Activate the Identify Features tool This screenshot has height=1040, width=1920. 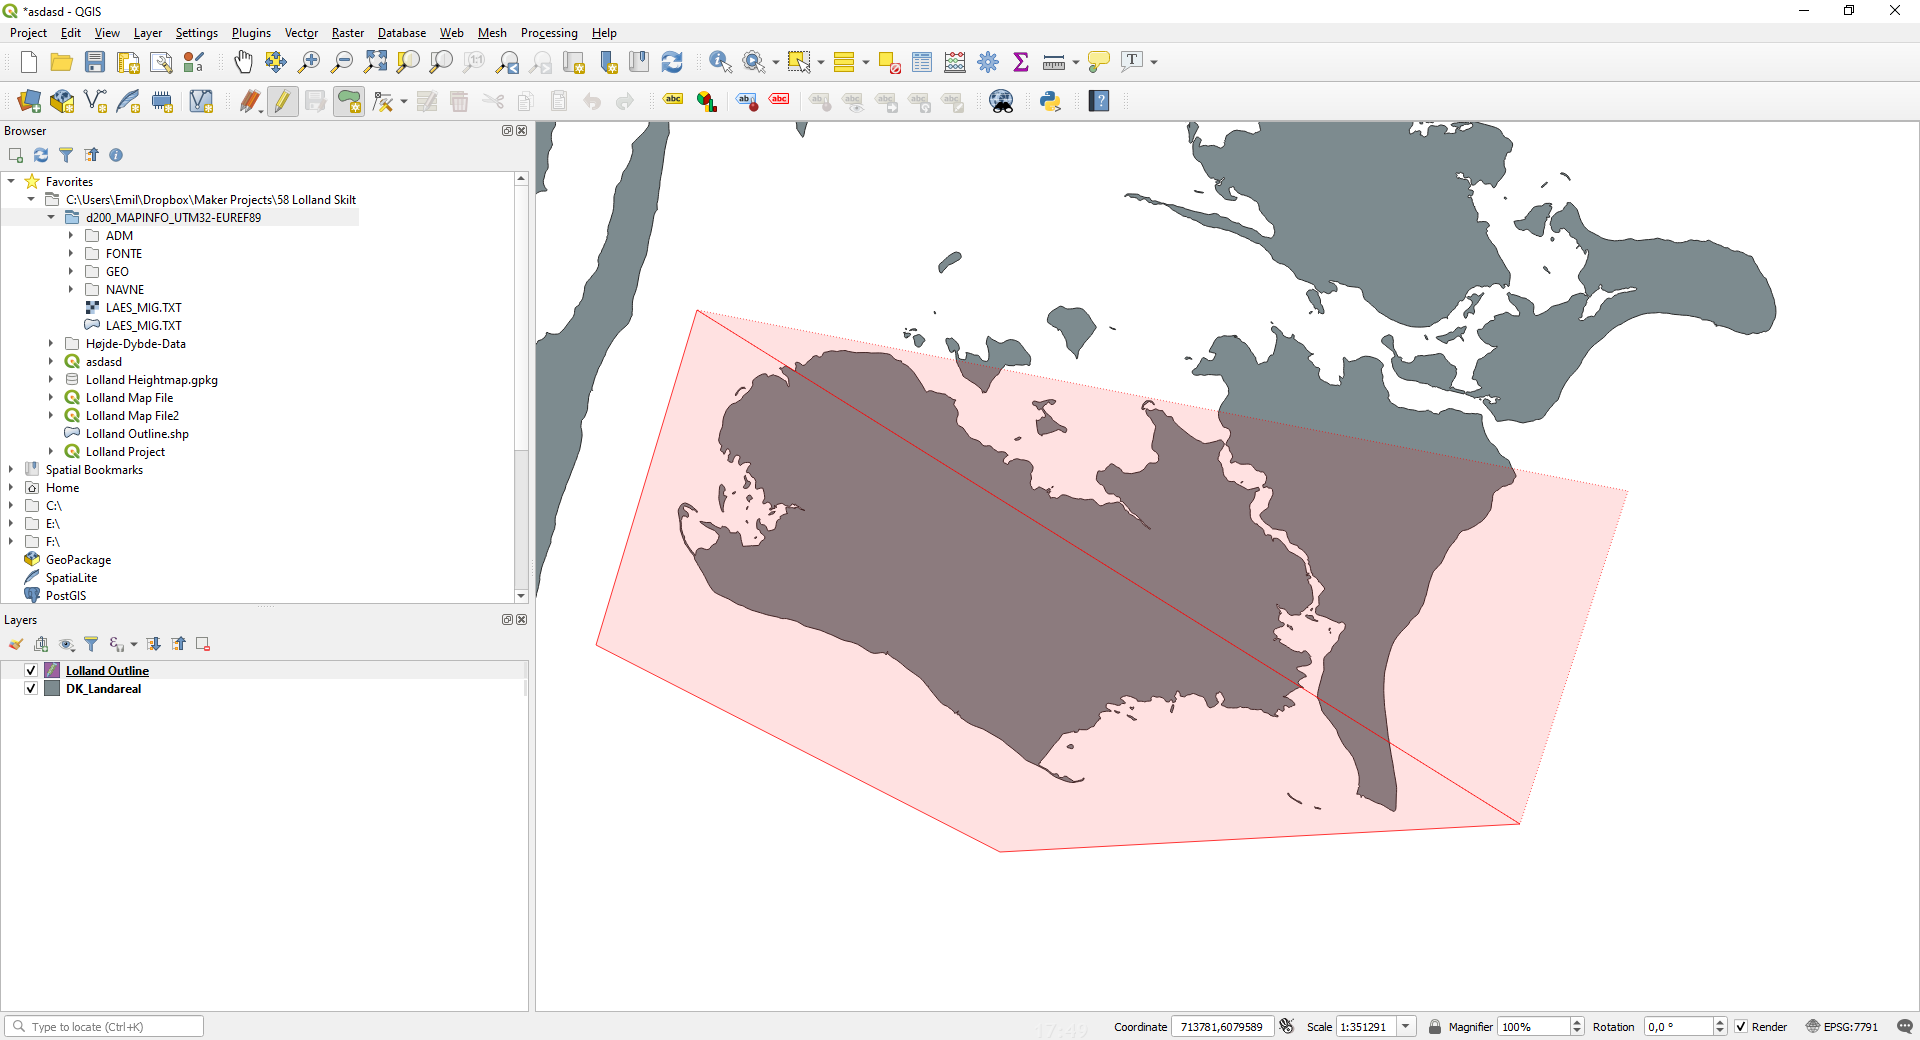pyautogui.click(x=720, y=62)
